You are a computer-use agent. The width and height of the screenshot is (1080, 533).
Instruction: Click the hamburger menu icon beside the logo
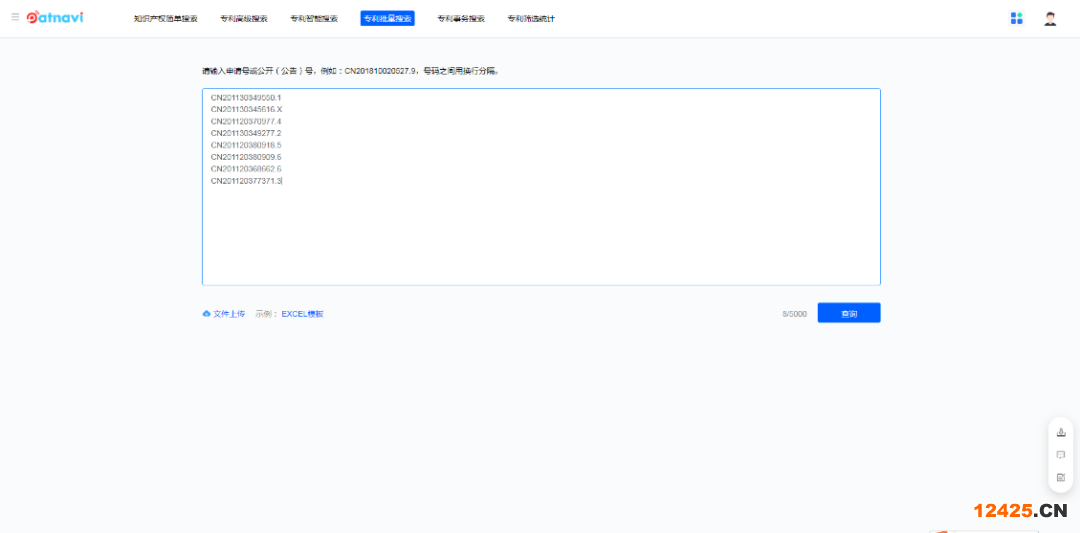(15, 17)
